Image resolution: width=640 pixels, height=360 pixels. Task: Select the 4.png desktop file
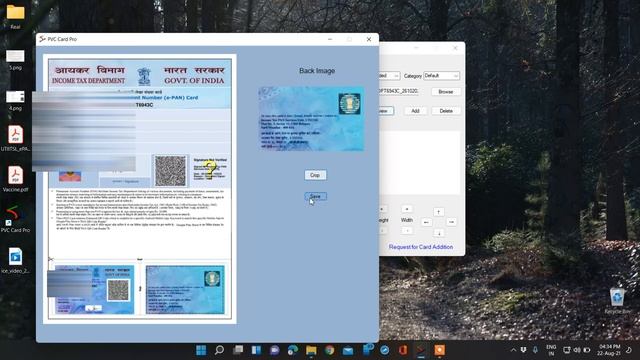tap(16, 100)
